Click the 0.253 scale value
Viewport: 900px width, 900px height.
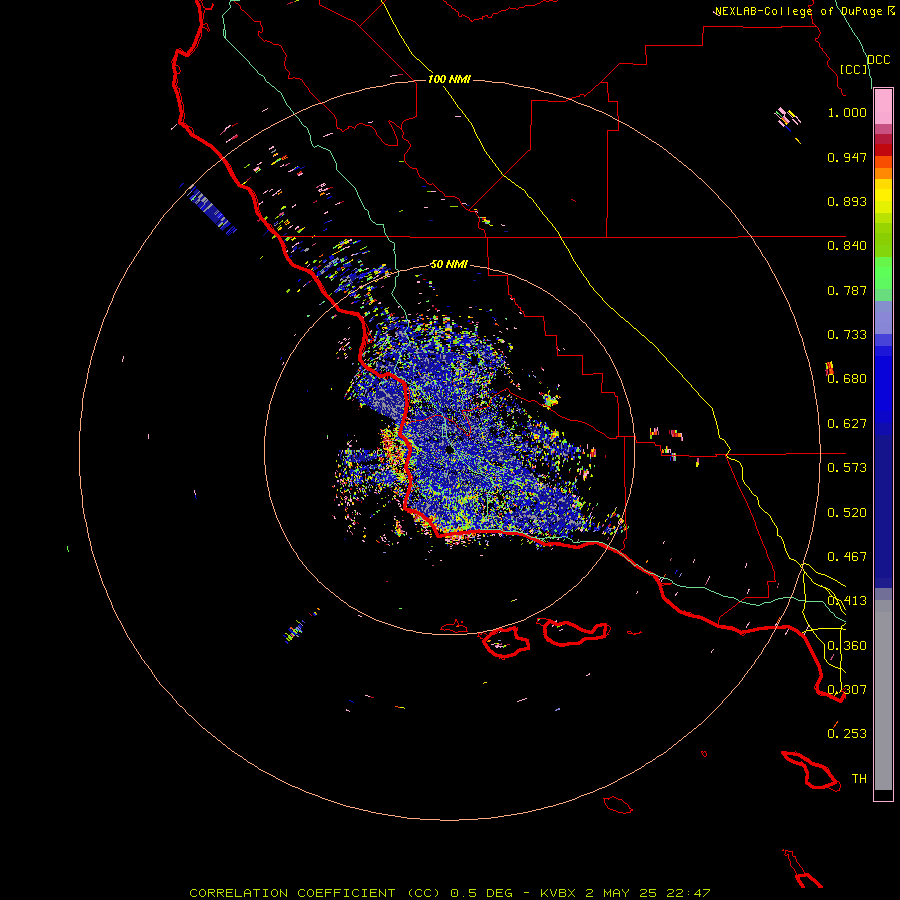(847, 734)
